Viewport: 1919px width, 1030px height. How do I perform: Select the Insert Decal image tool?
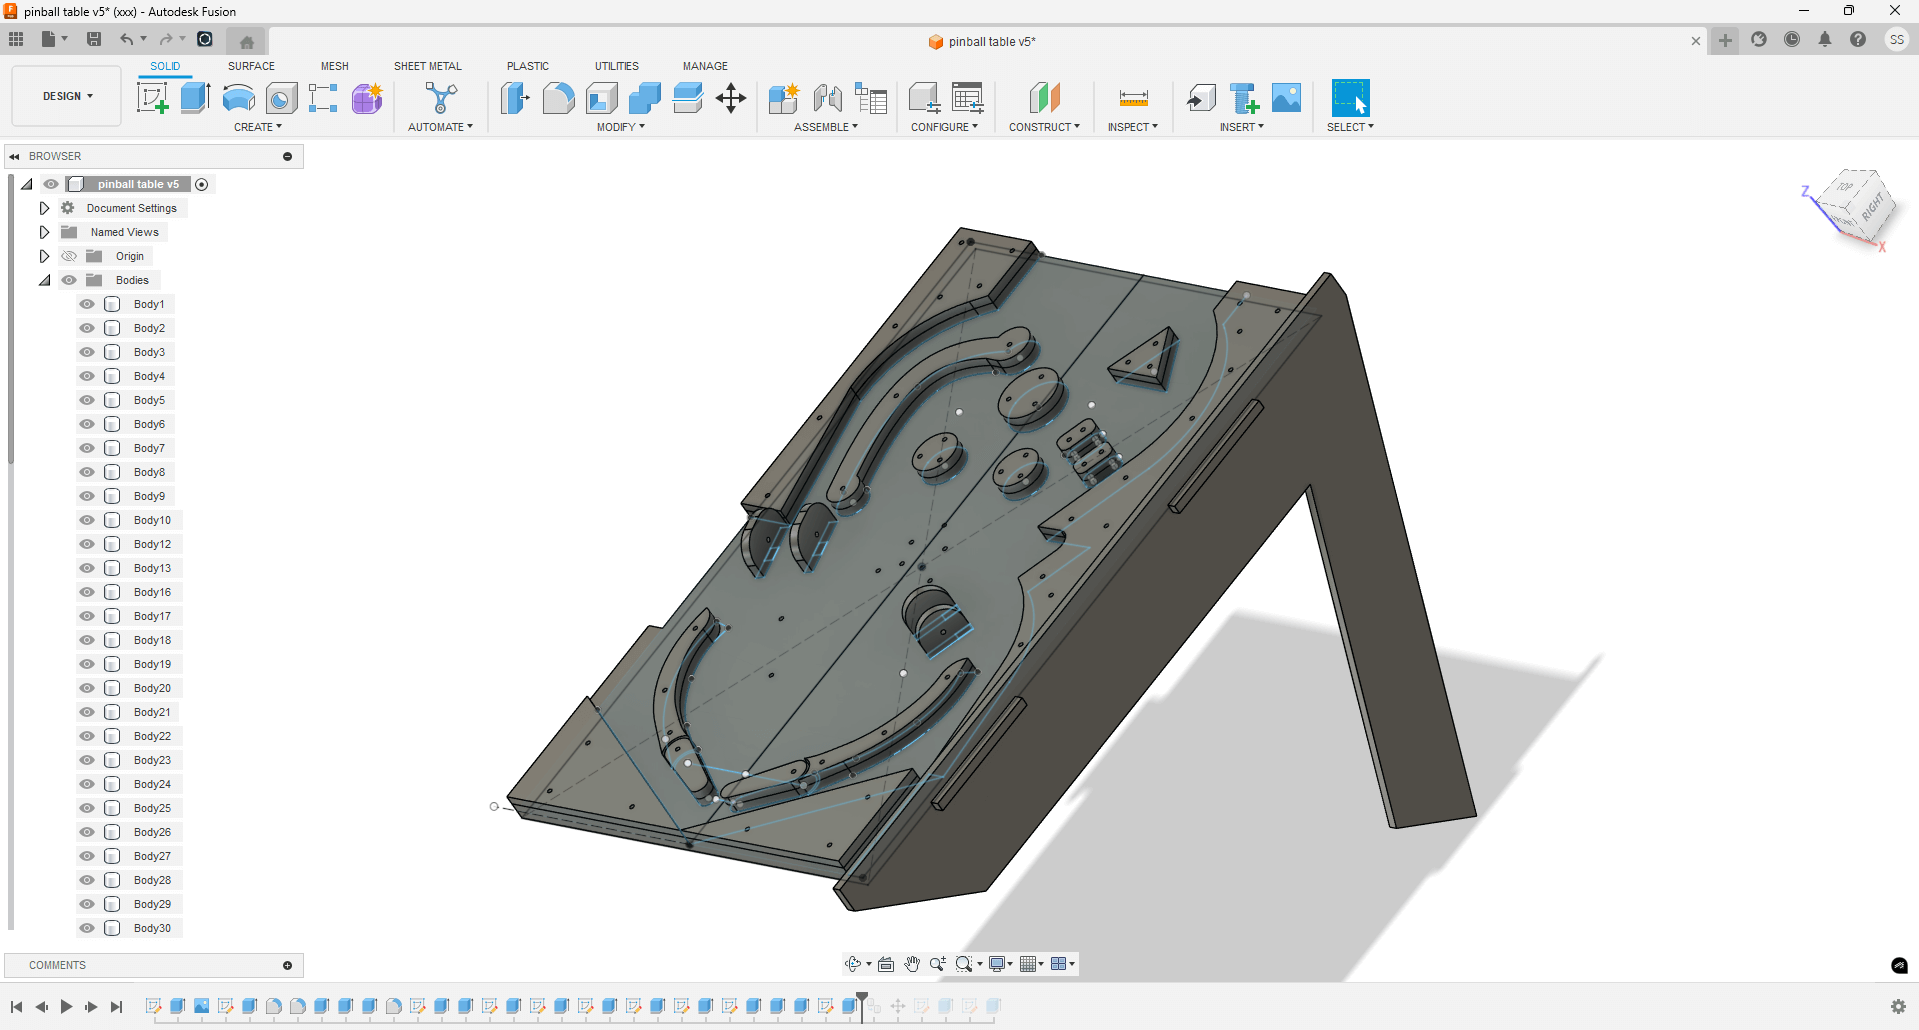coord(1287,98)
